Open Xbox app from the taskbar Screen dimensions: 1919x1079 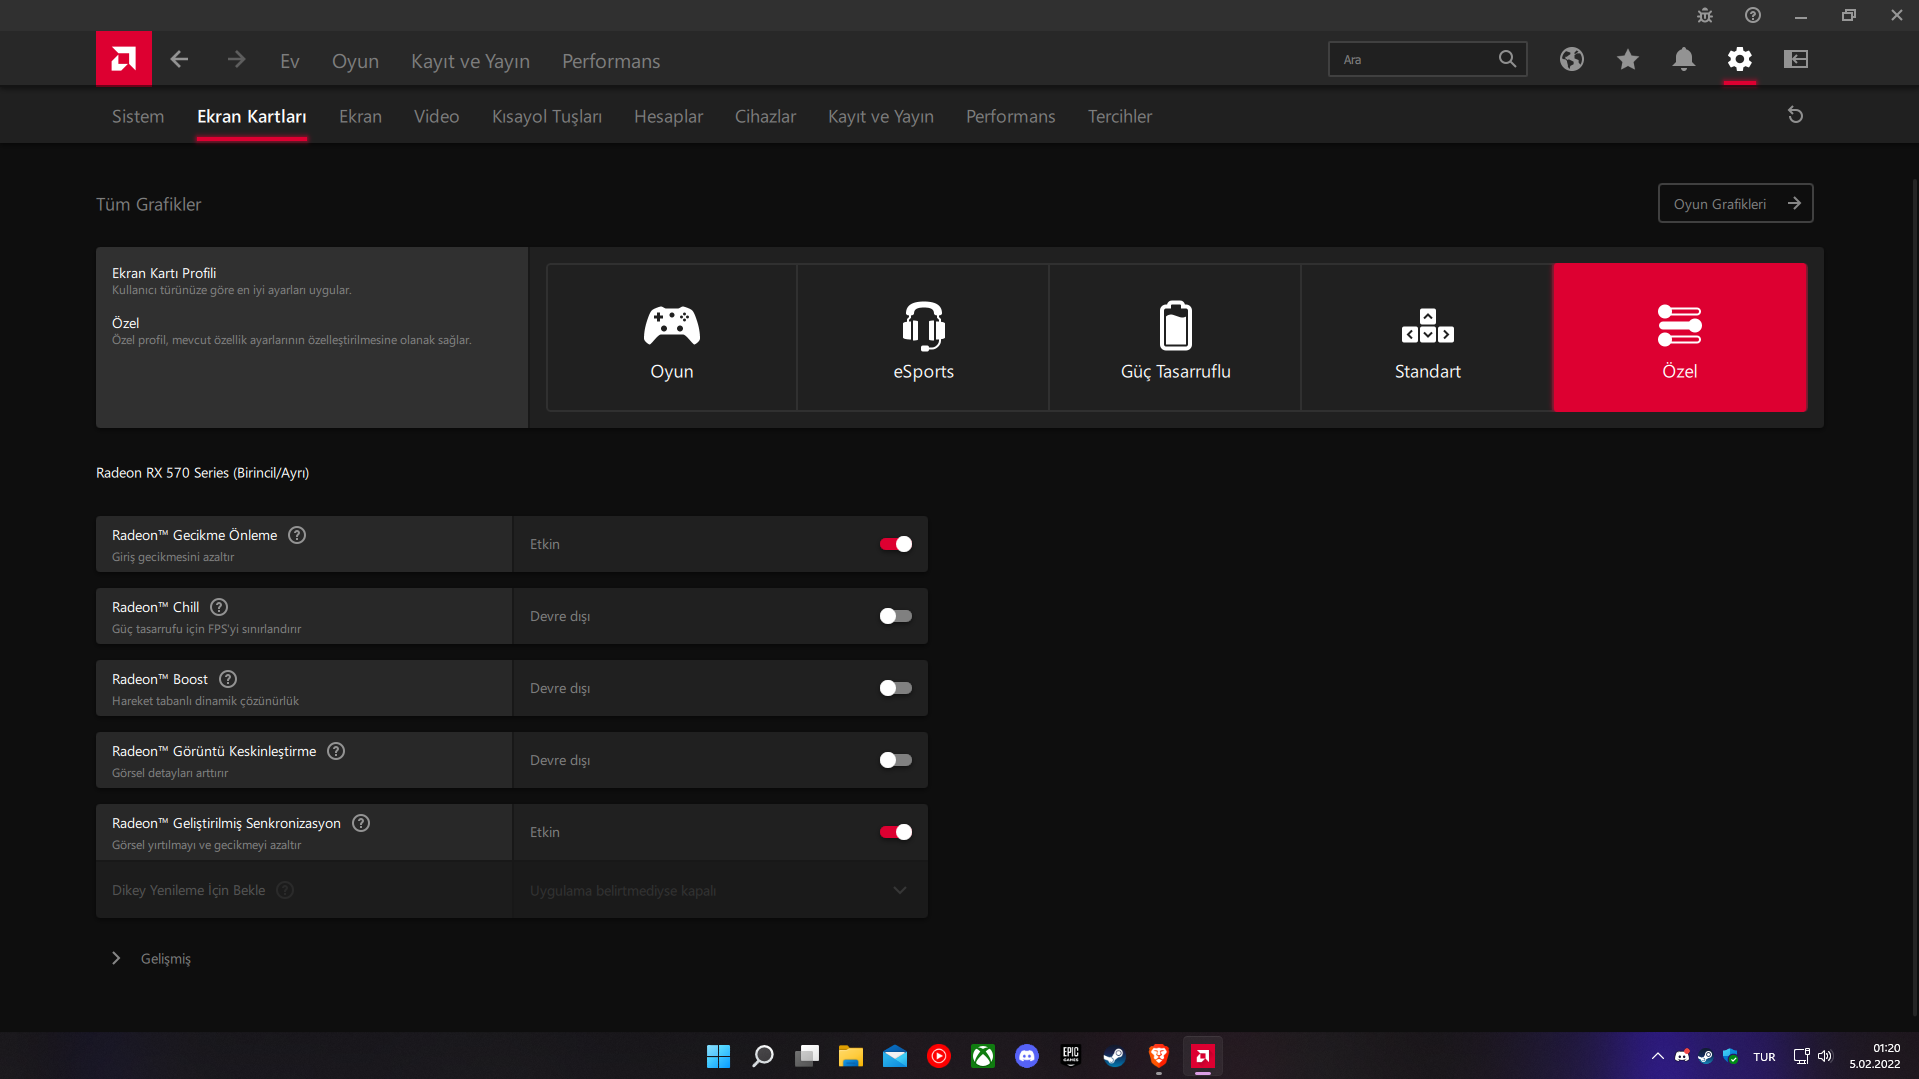point(983,1056)
